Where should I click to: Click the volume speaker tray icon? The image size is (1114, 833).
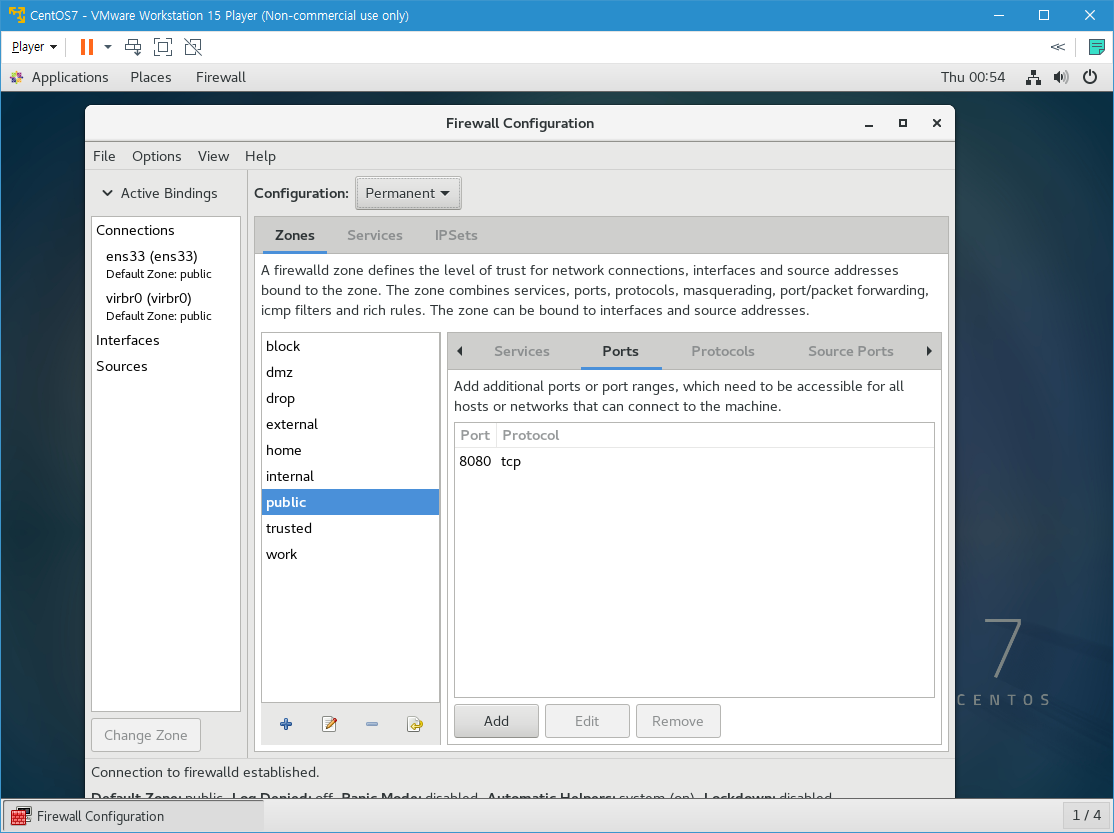pyautogui.click(x=1061, y=77)
